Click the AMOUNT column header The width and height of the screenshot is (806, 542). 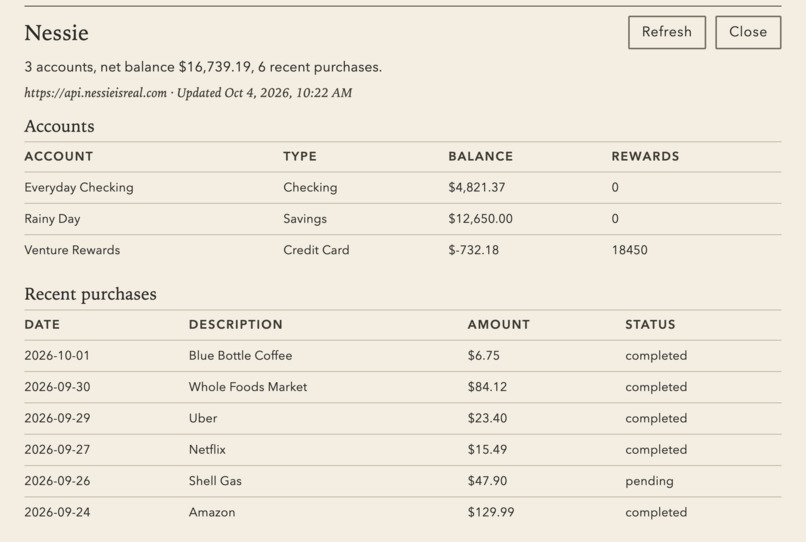point(499,324)
